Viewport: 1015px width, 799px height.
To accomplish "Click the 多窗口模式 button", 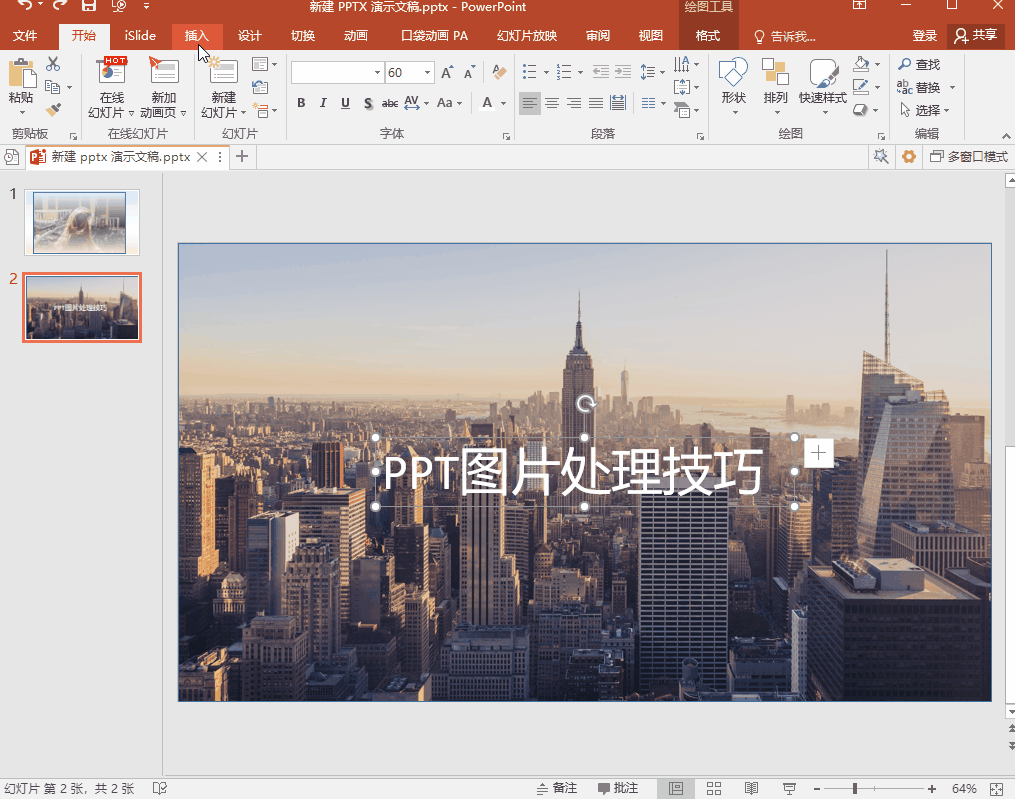I will [x=968, y=157].
